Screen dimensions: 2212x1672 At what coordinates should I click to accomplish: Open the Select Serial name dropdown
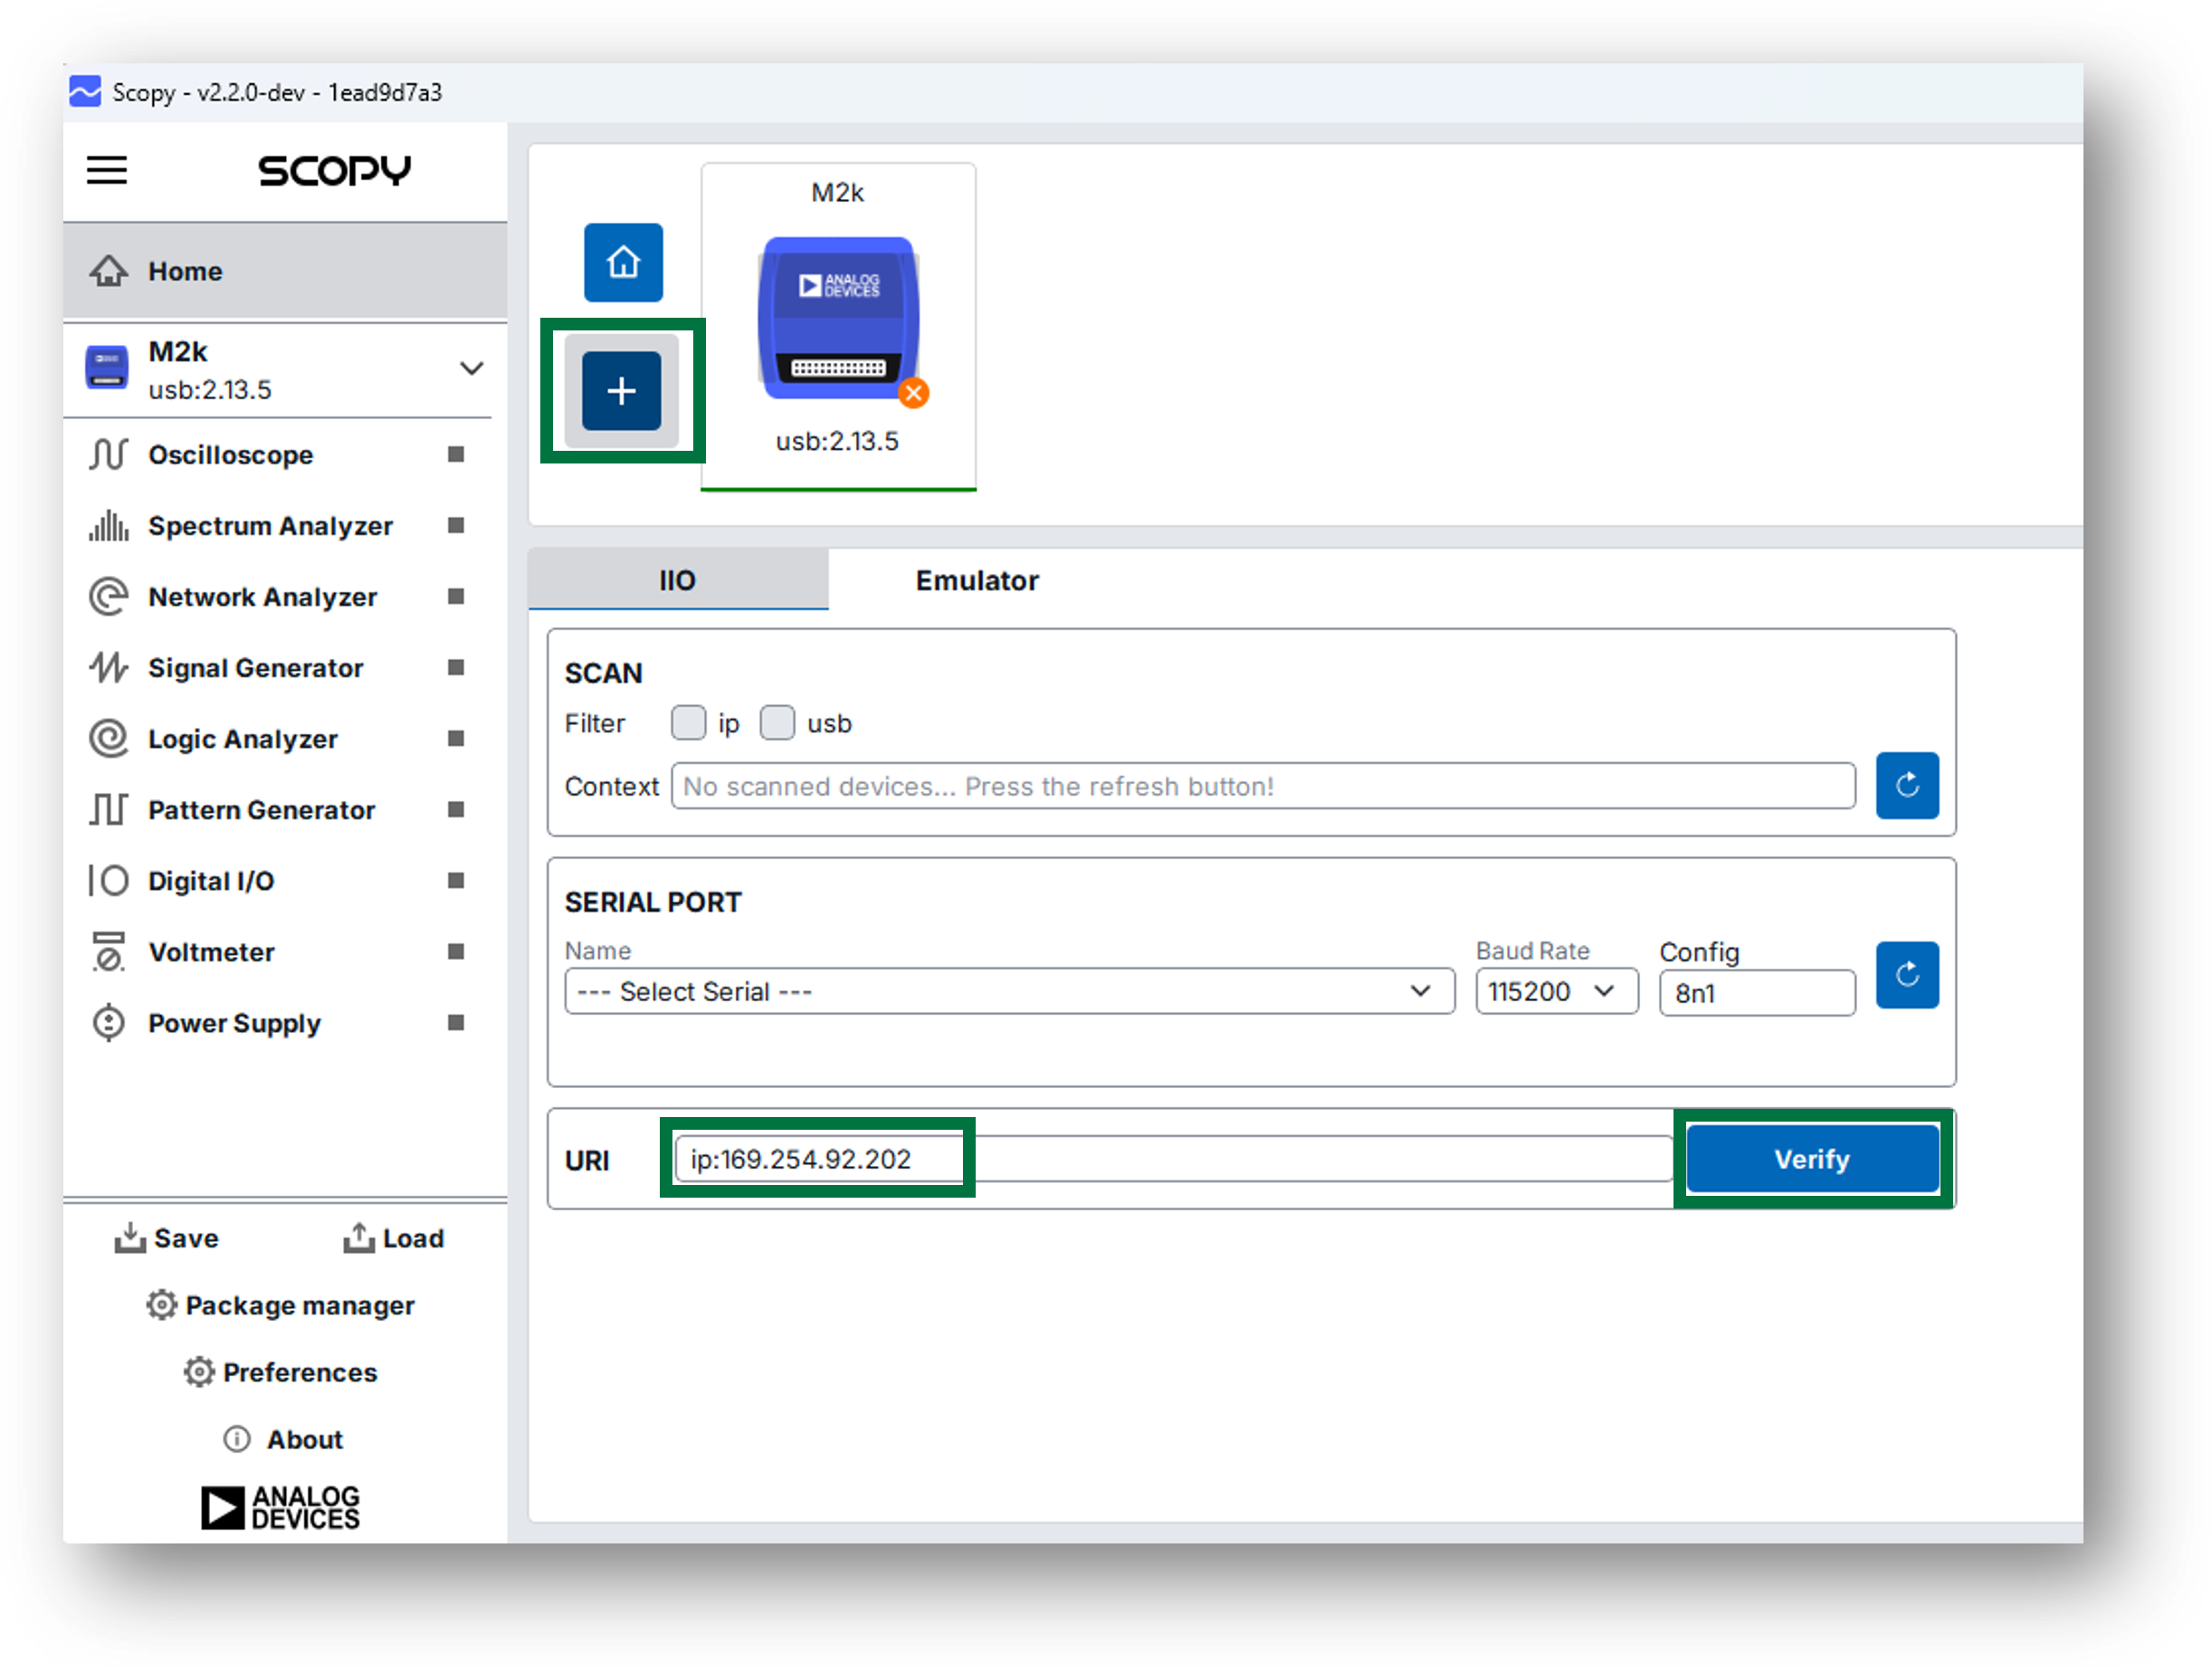click(x=1008, y=992)
